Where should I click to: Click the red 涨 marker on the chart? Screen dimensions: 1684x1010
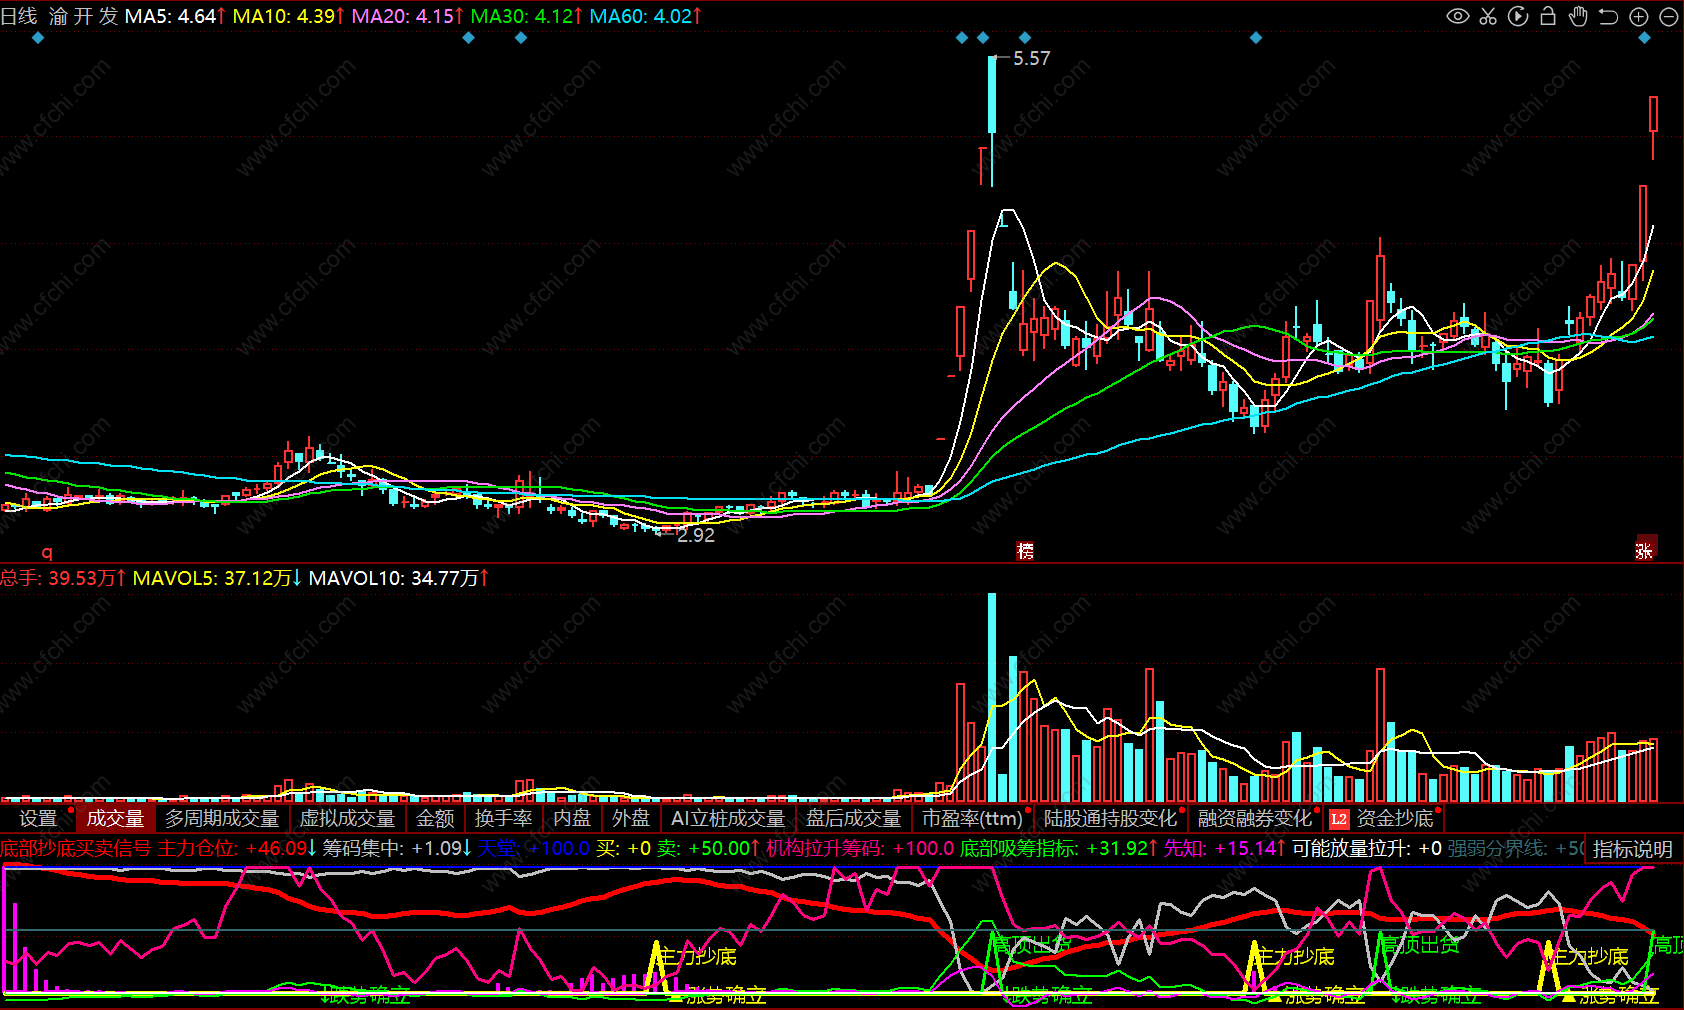(x=1645, y=549)
